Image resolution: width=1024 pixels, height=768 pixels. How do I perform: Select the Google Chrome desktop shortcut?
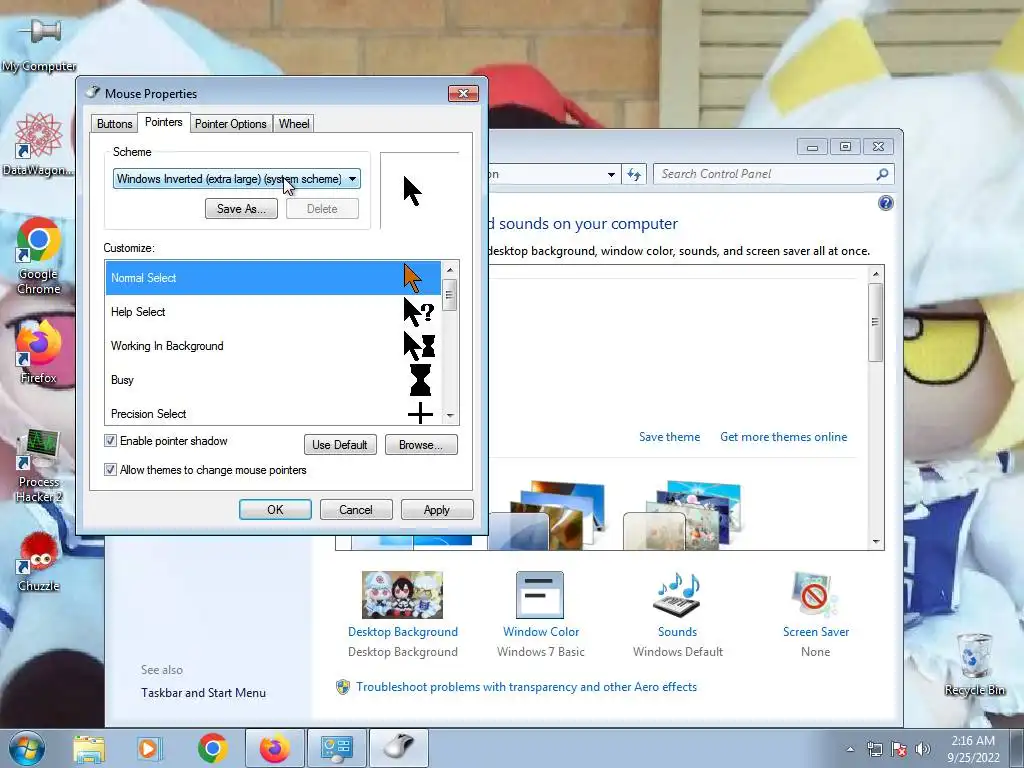click(39, 256)
